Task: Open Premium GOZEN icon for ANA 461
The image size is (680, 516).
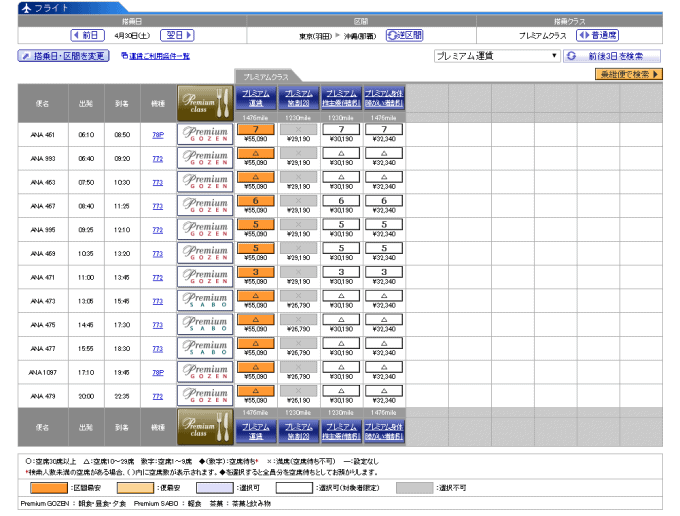Action: [205, 134]
